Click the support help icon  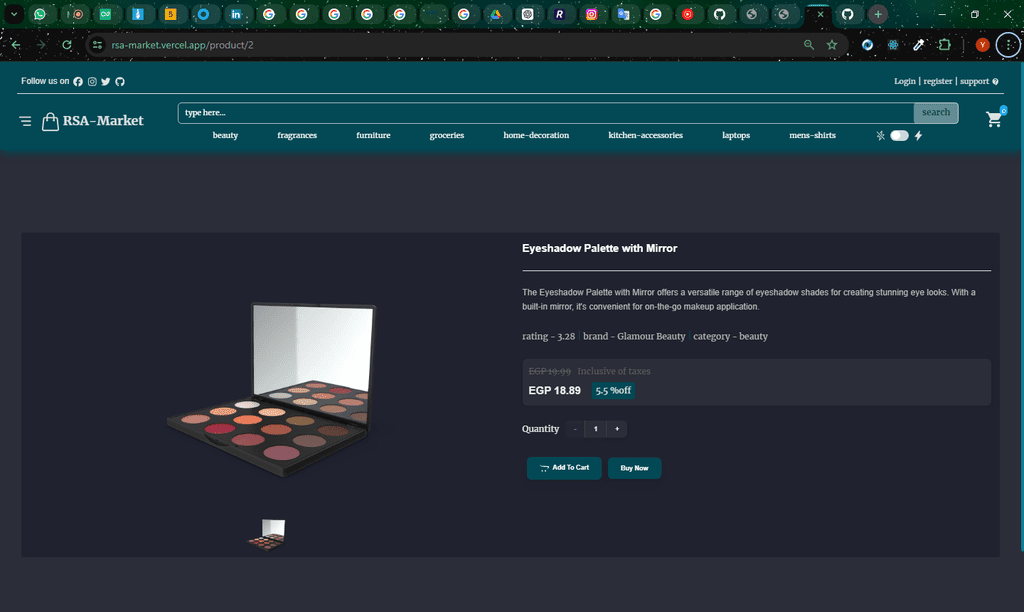pyautogui.click(x=995, y=82)
